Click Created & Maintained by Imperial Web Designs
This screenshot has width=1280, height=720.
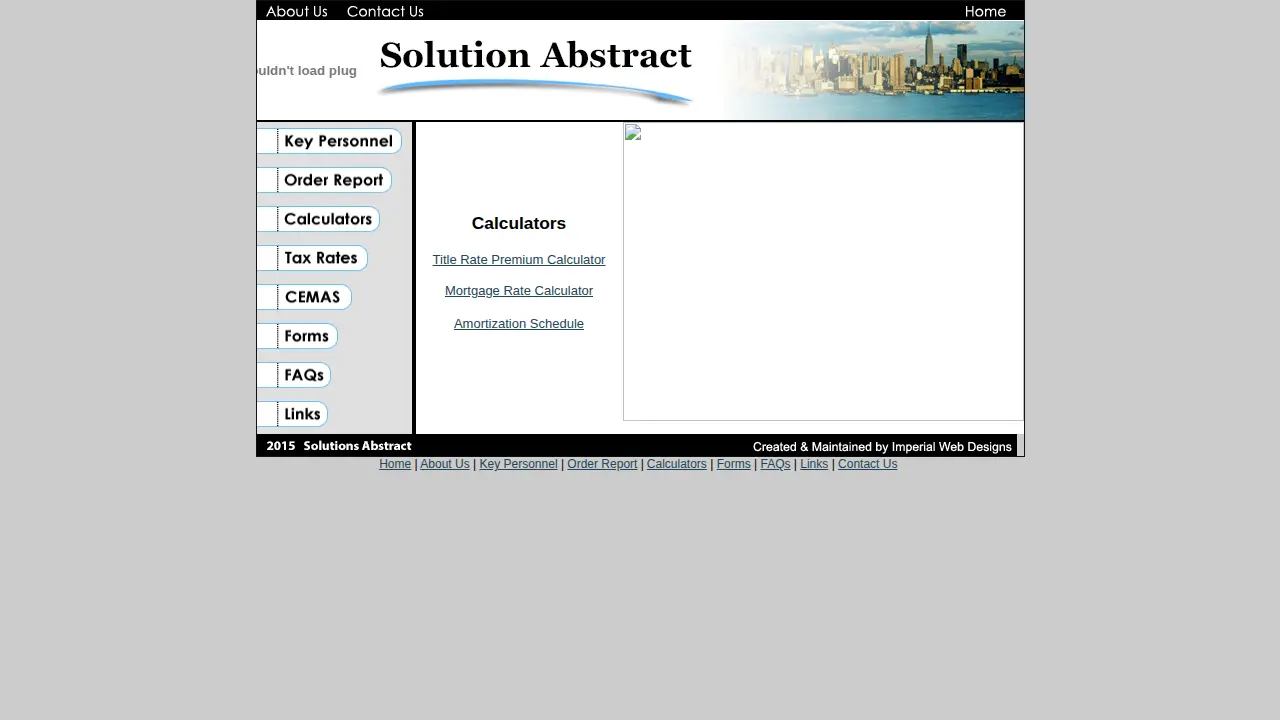(x=882, y=447)
